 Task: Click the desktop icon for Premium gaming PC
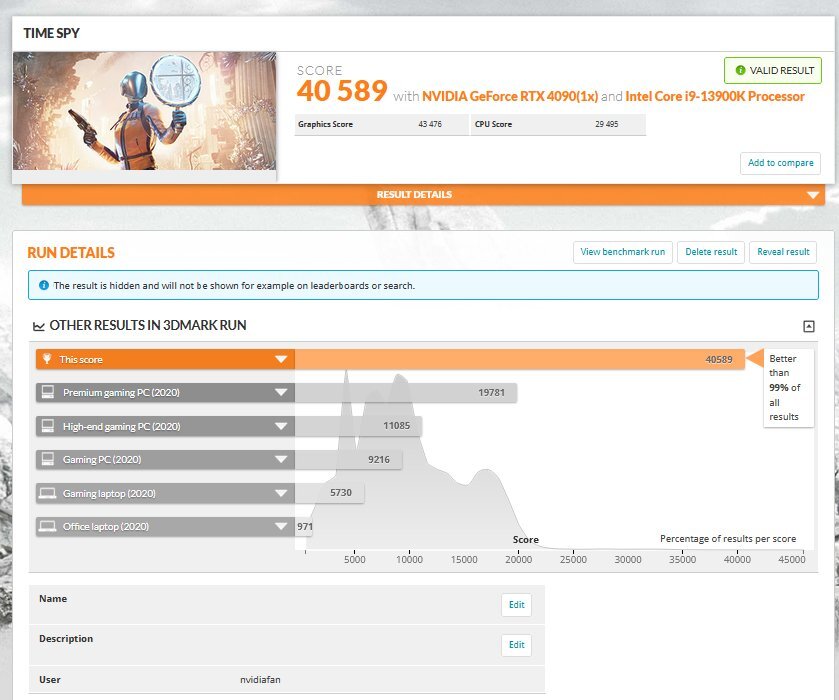click(48, 392)
